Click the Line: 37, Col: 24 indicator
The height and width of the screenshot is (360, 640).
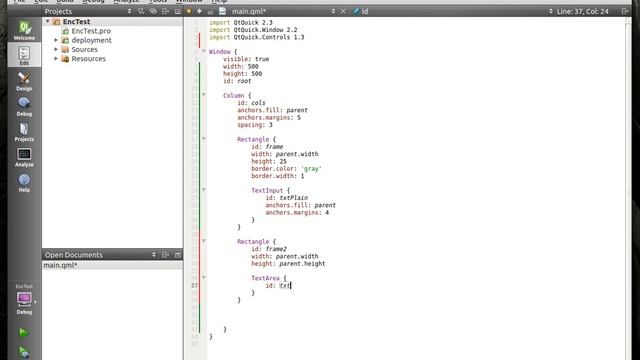click(x=582, y=11)
